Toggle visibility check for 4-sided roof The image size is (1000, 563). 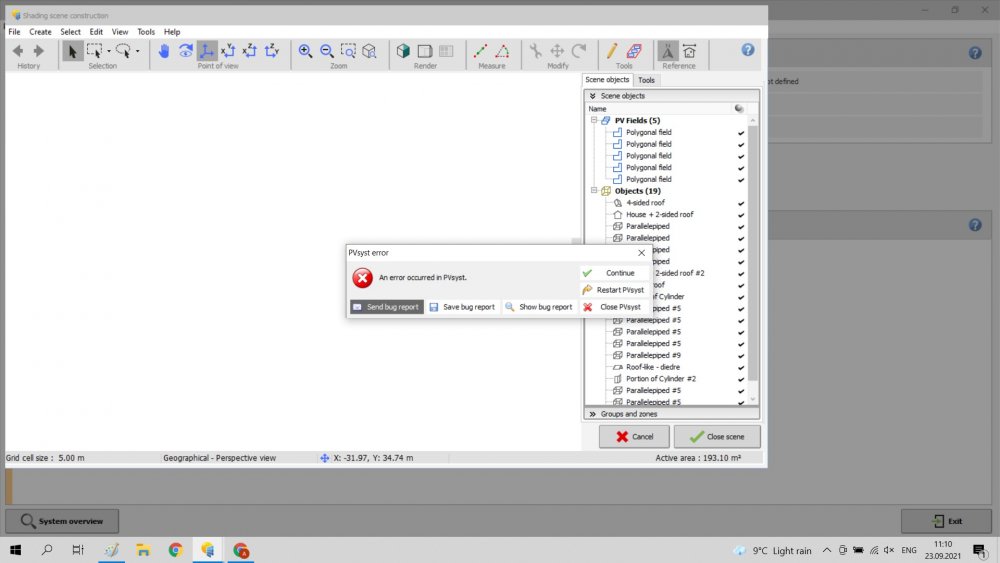coord(741,203)
